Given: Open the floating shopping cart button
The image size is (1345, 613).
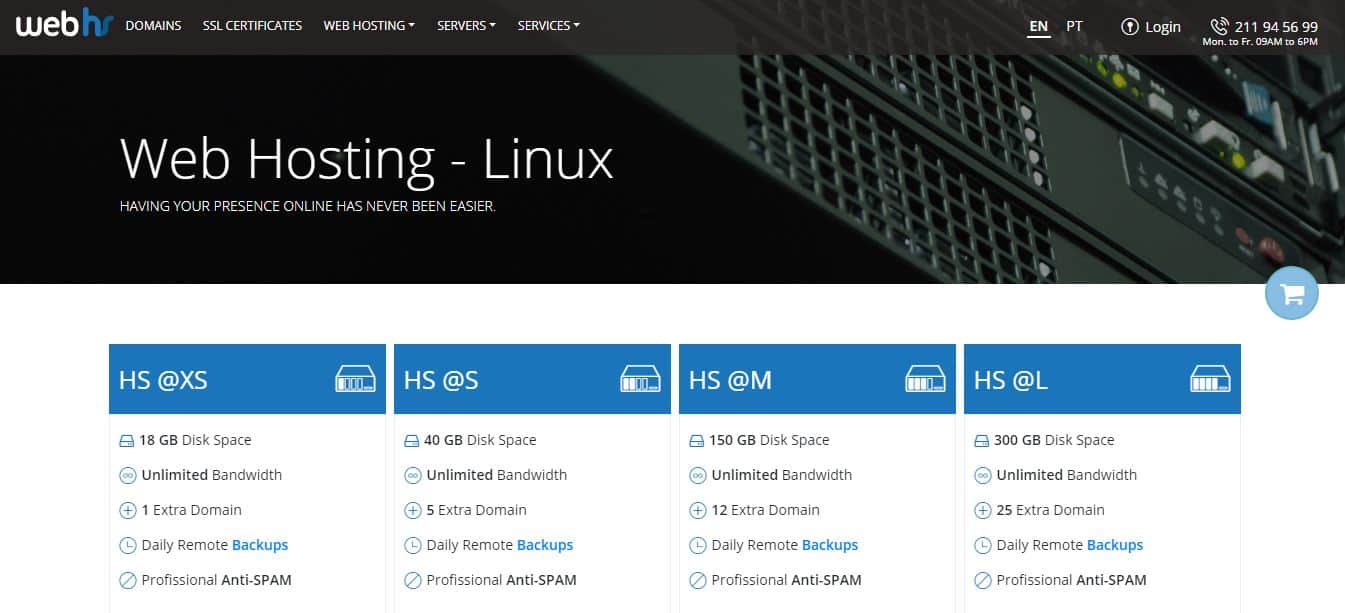Looking at the screenshot, I should (x=1292, y=293).
